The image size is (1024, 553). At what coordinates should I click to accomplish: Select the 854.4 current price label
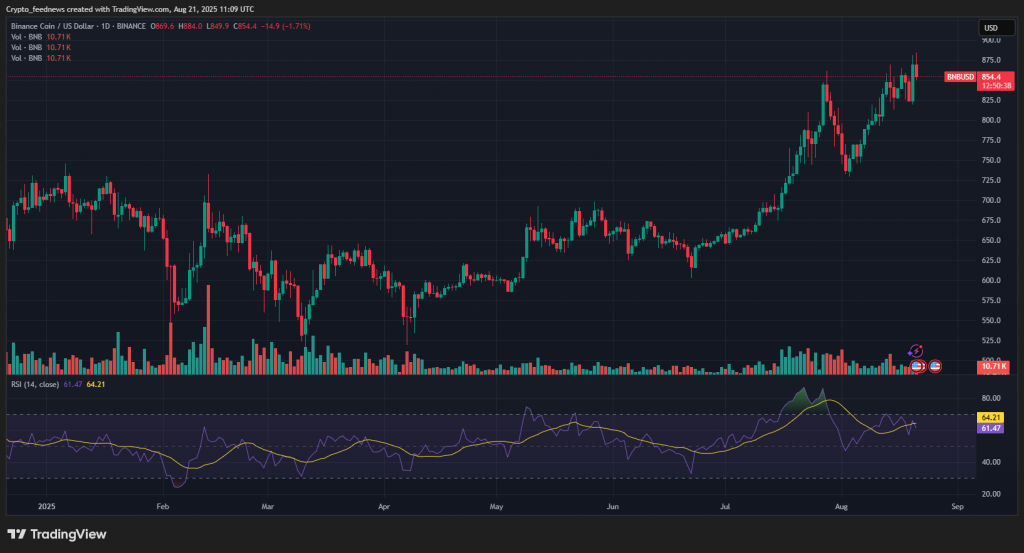[991, 76]
